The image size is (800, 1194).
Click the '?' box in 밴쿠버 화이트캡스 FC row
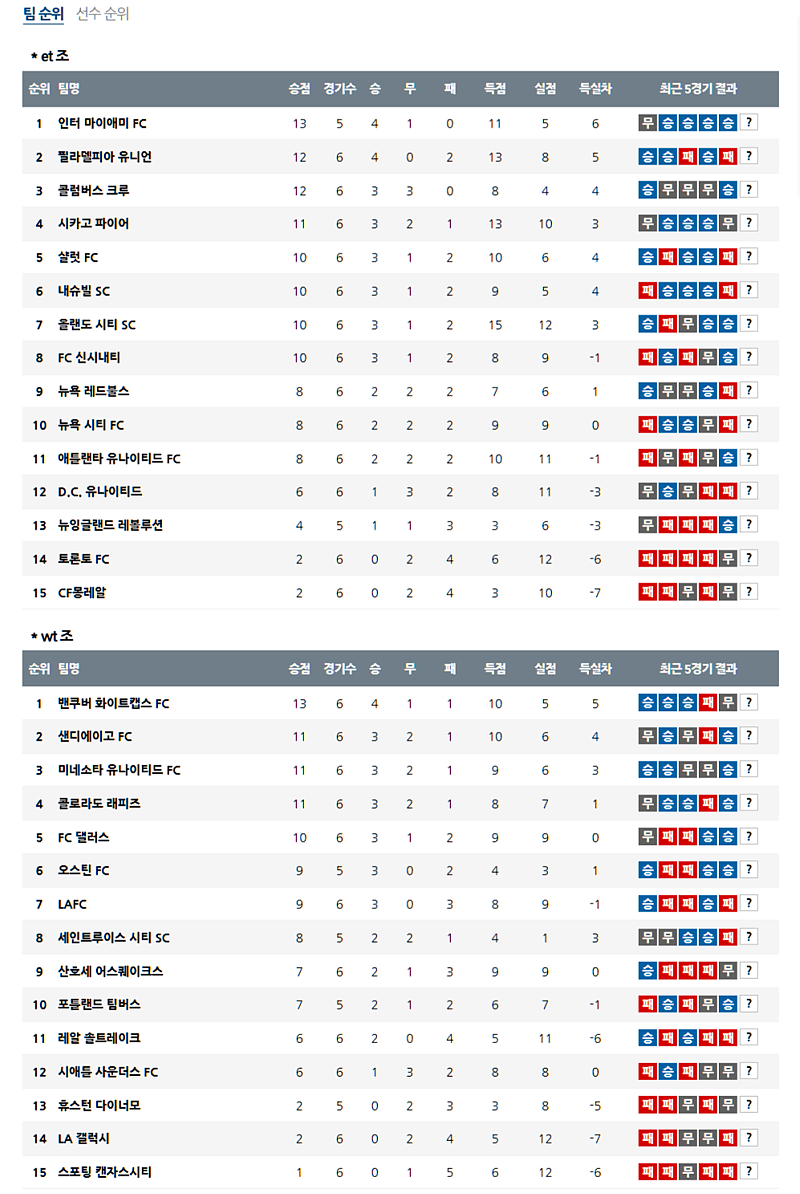pyautogui.click(x=749, y=703)
